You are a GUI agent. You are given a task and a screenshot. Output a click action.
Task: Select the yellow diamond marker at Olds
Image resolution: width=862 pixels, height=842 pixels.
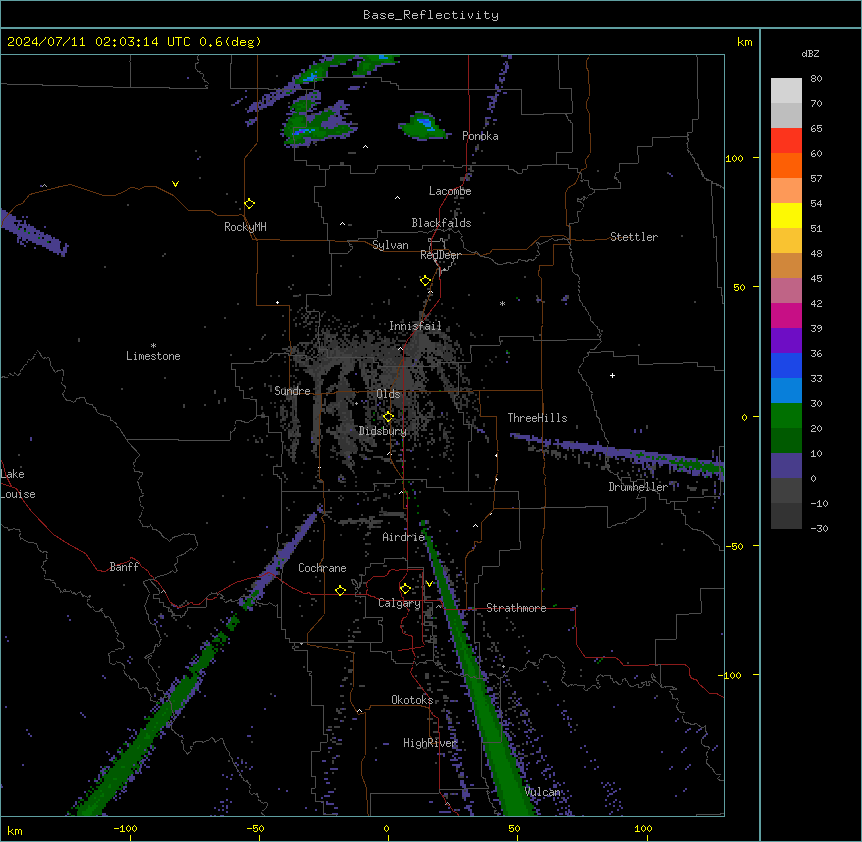pyautogui.click(x=388, y=417)
